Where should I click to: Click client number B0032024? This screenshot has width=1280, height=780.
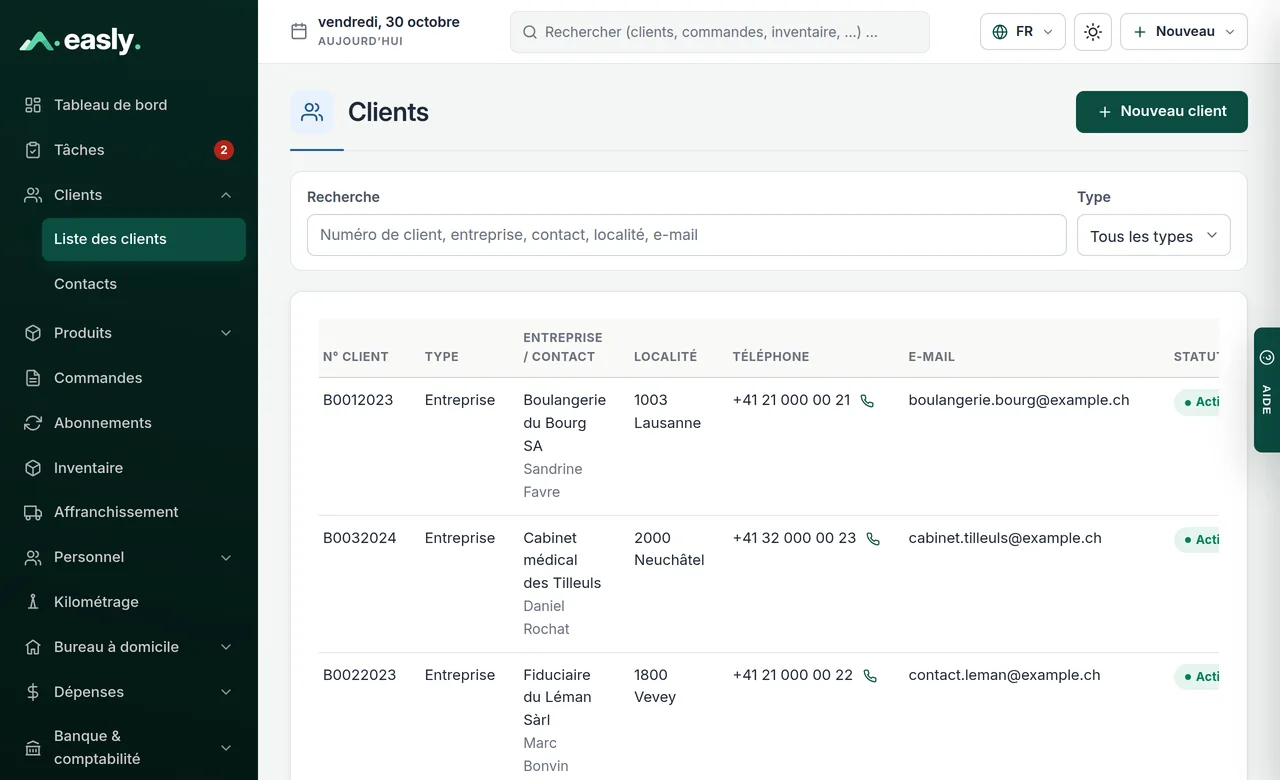[359, 538]
